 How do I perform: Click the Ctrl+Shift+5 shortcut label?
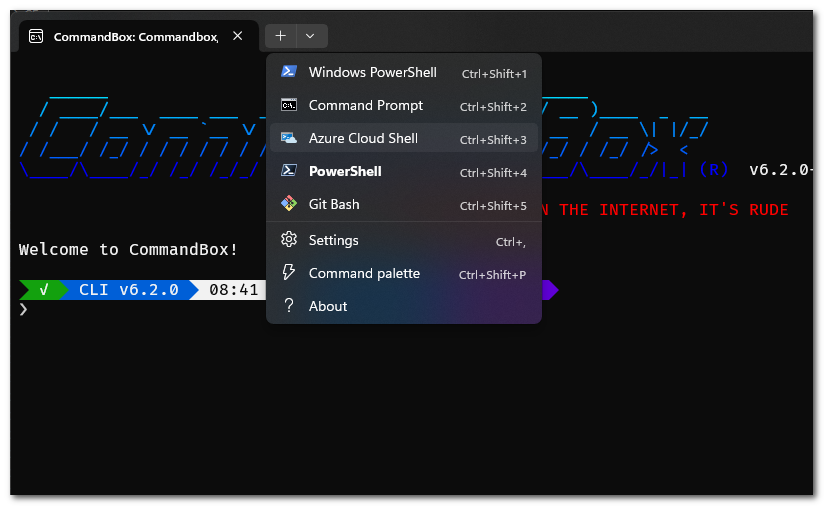(x=493, y=206)
